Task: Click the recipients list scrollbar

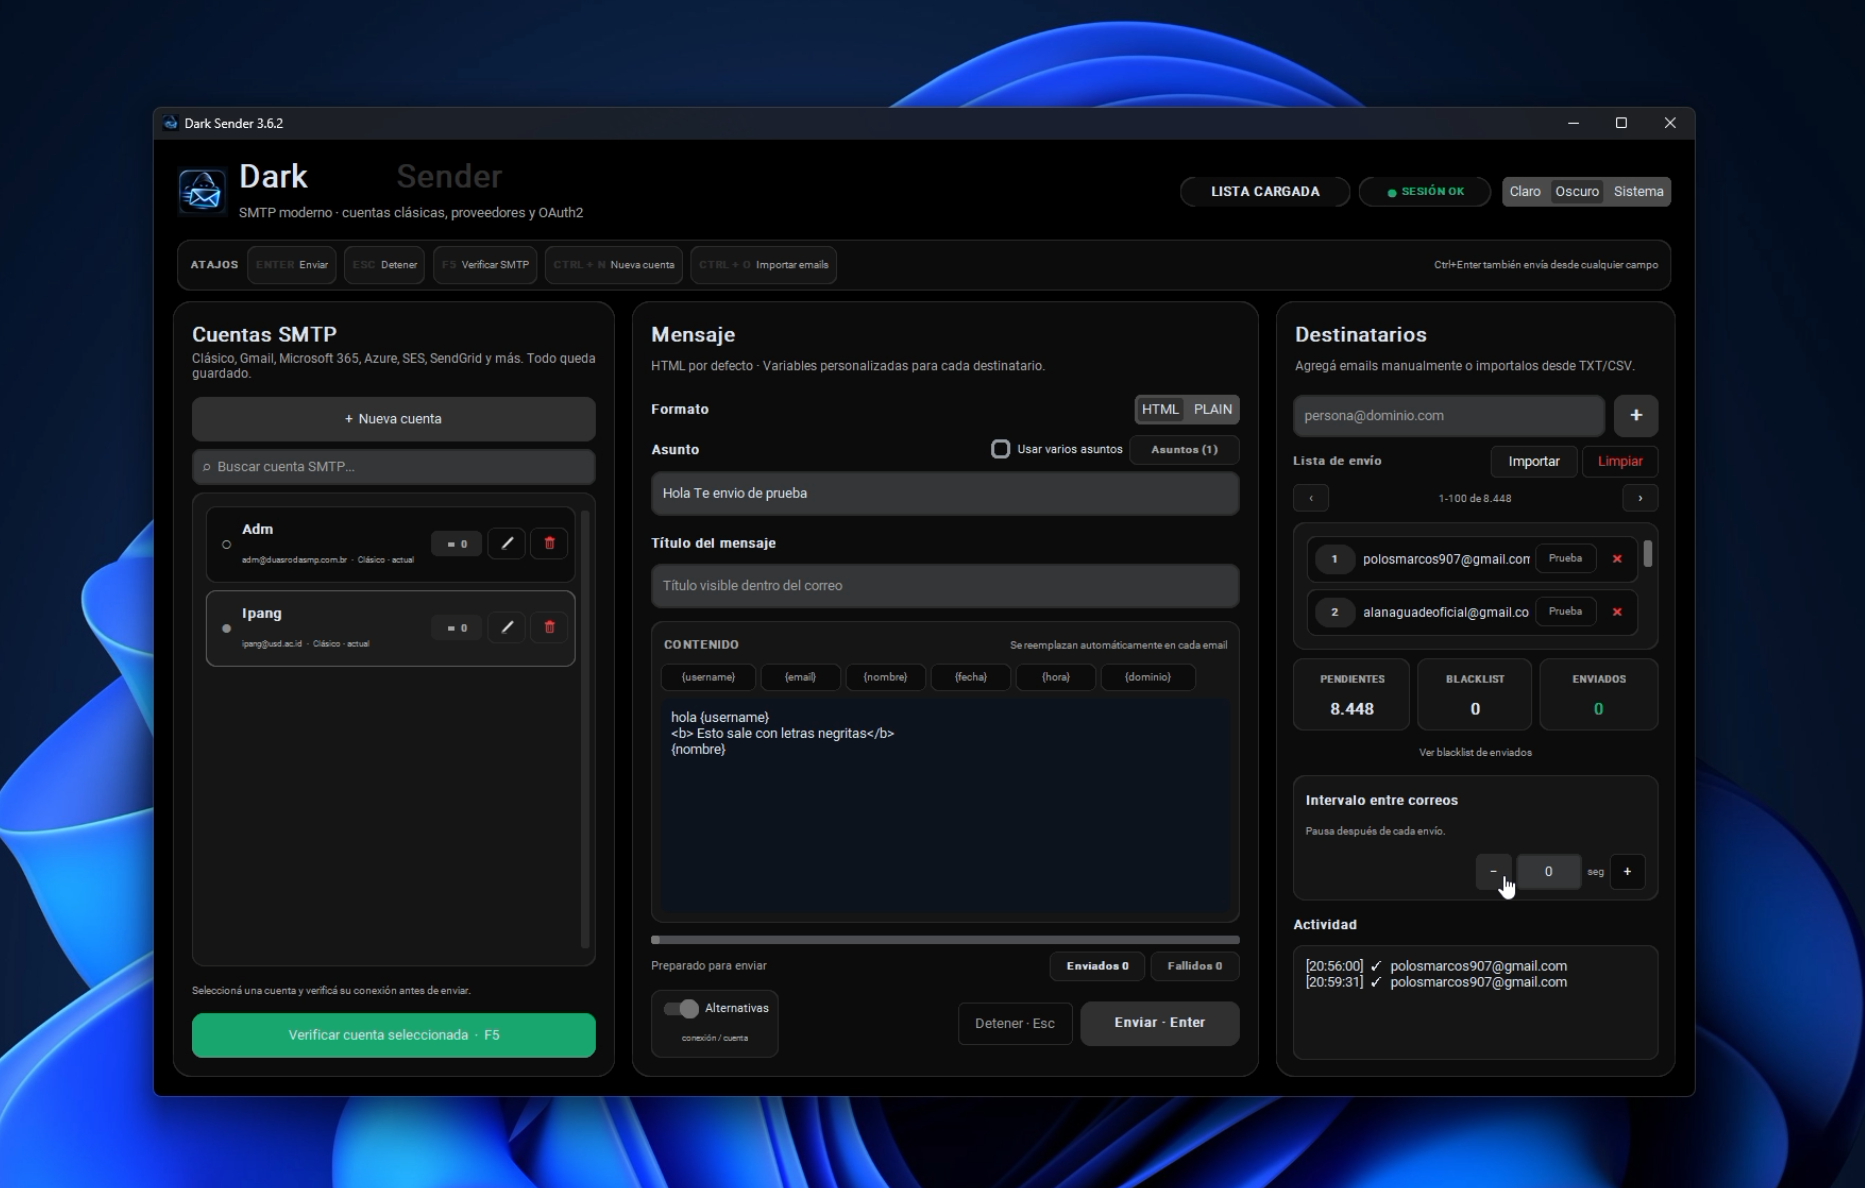Action: pos(1647,553)
